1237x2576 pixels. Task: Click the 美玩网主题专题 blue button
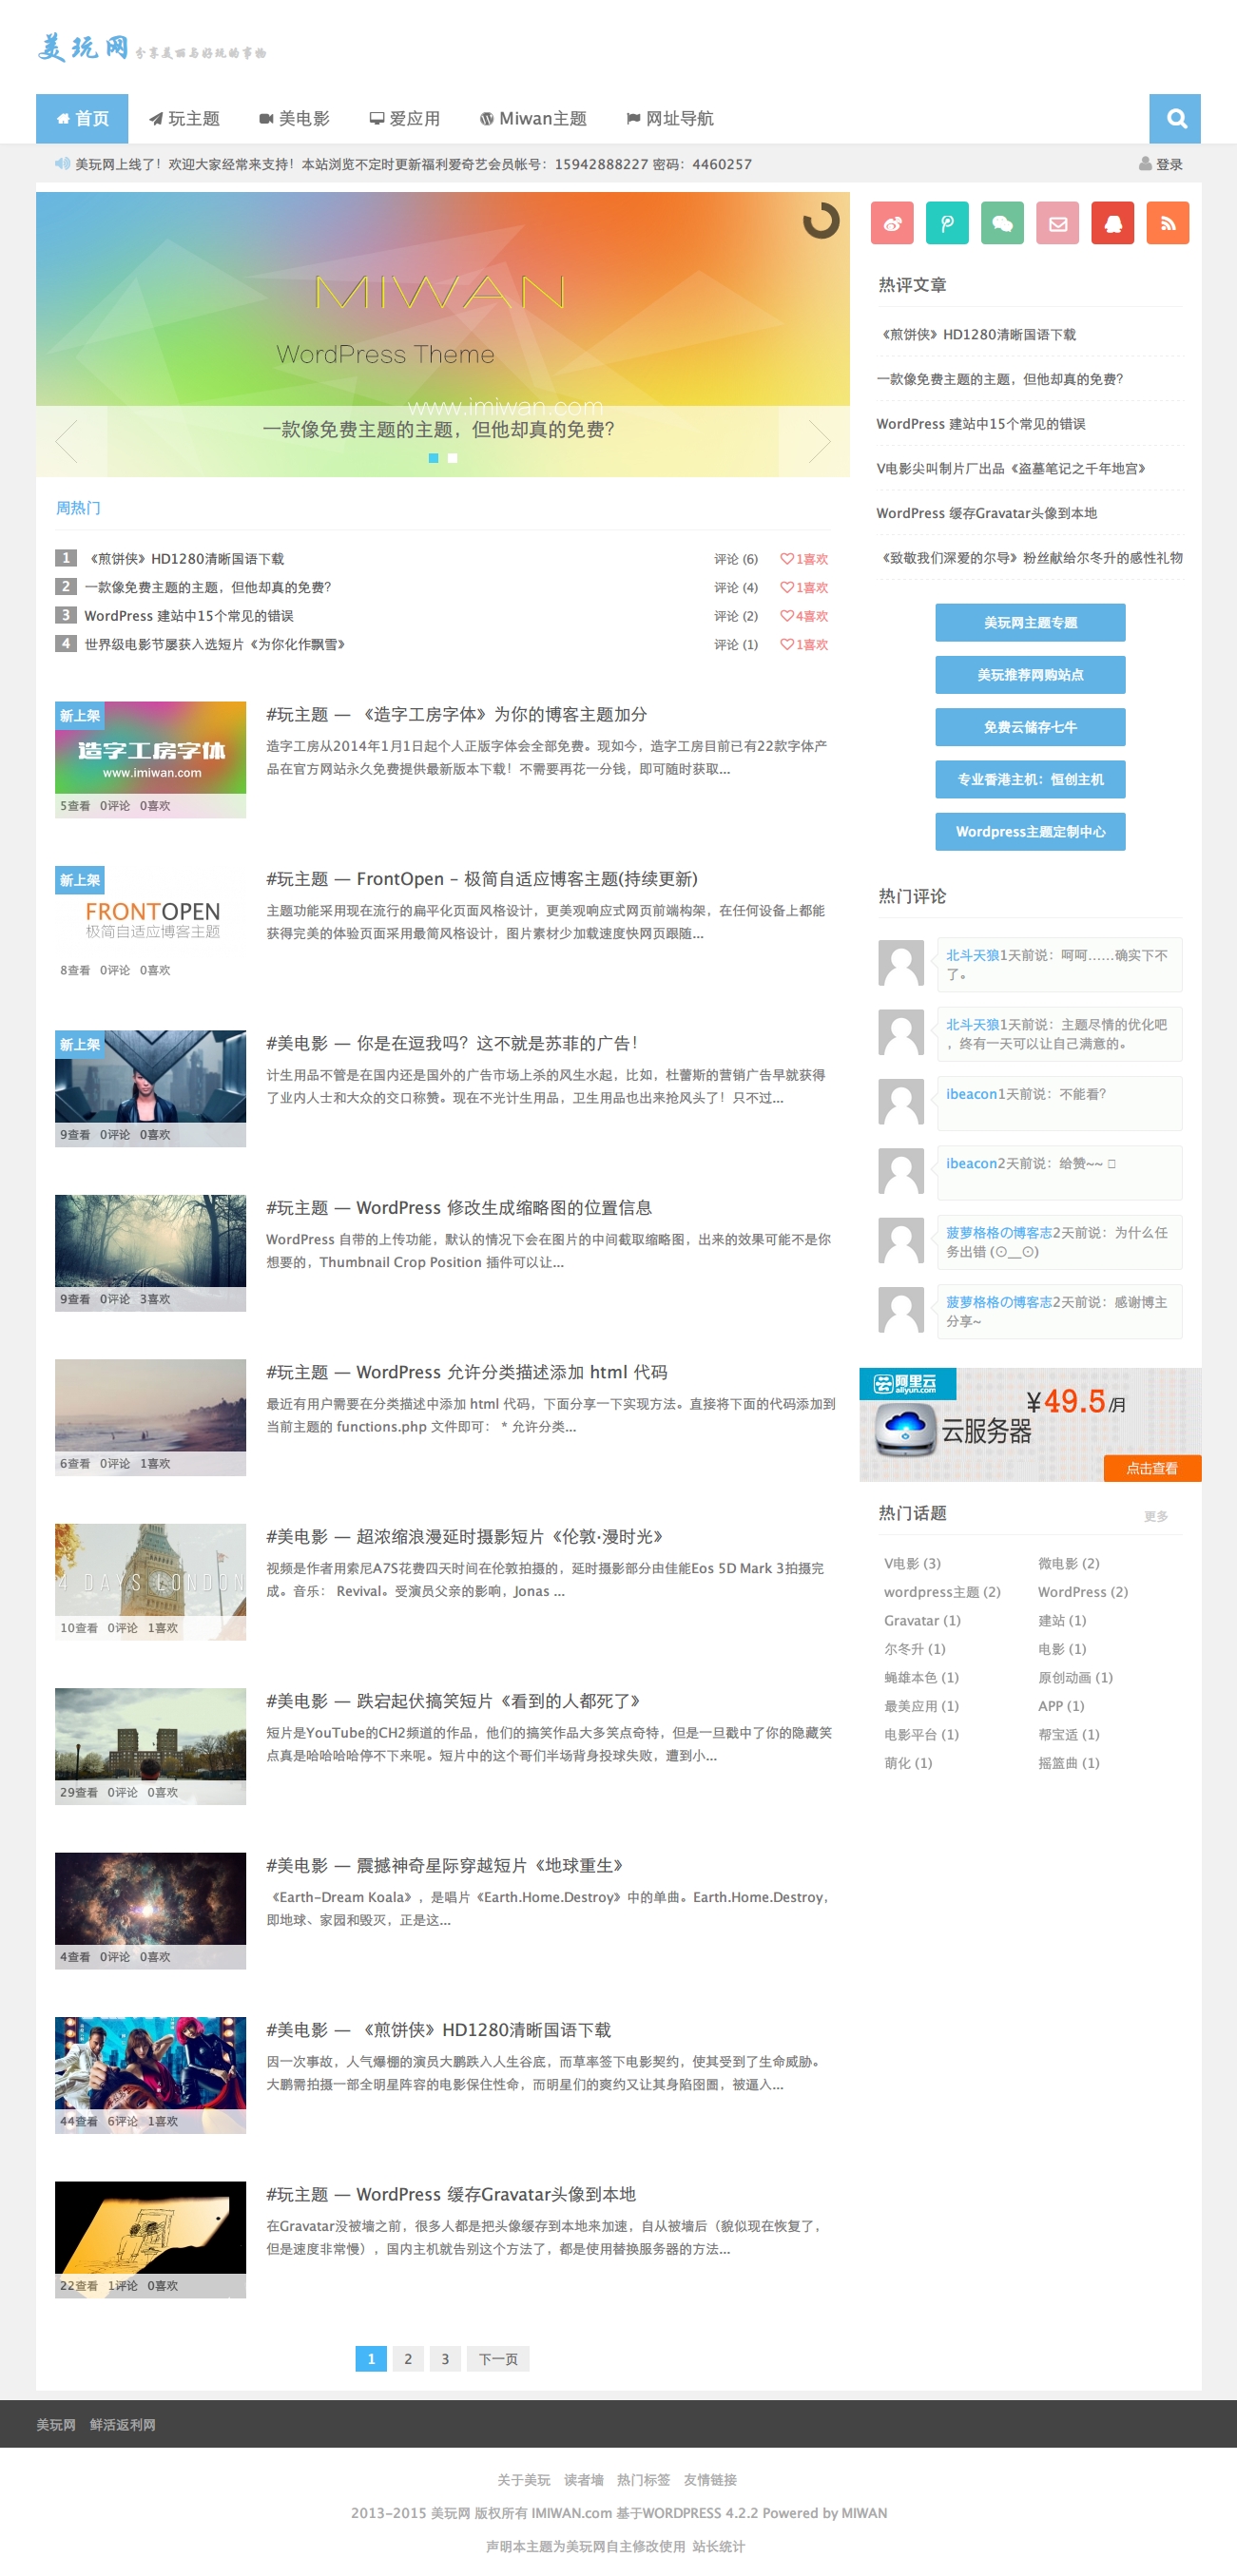1029,622
